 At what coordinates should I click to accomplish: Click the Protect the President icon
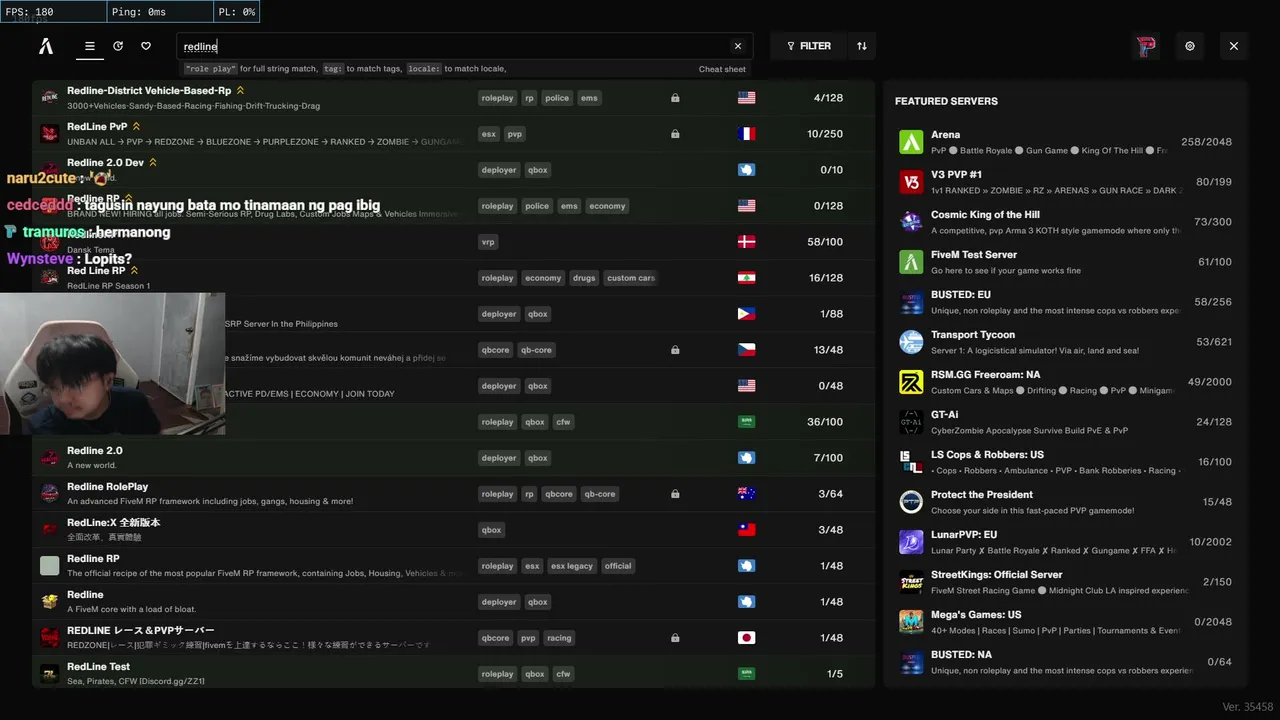point(911,502)
